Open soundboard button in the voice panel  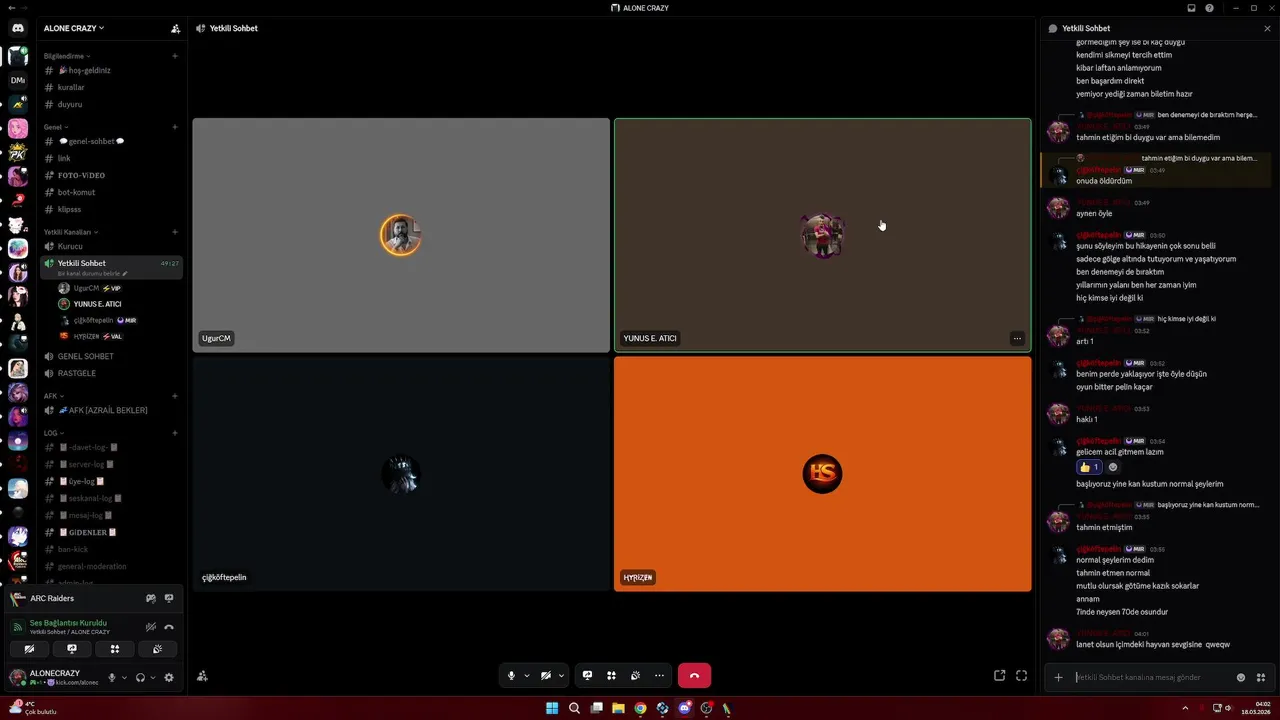coord(158,649)
